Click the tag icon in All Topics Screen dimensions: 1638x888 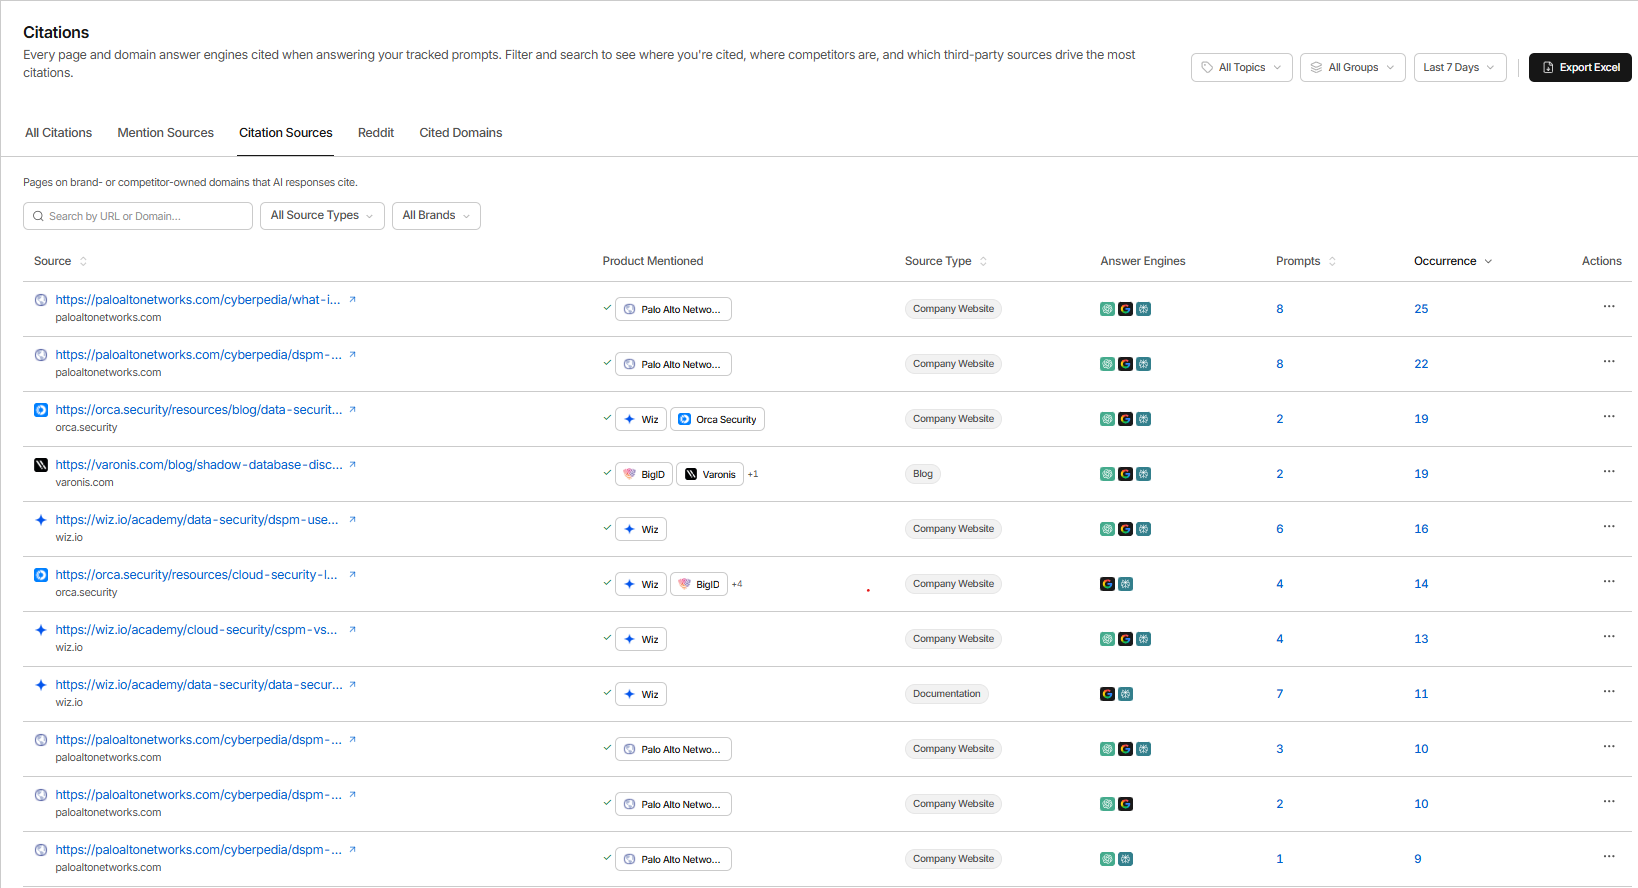(x=1207, y=68)
